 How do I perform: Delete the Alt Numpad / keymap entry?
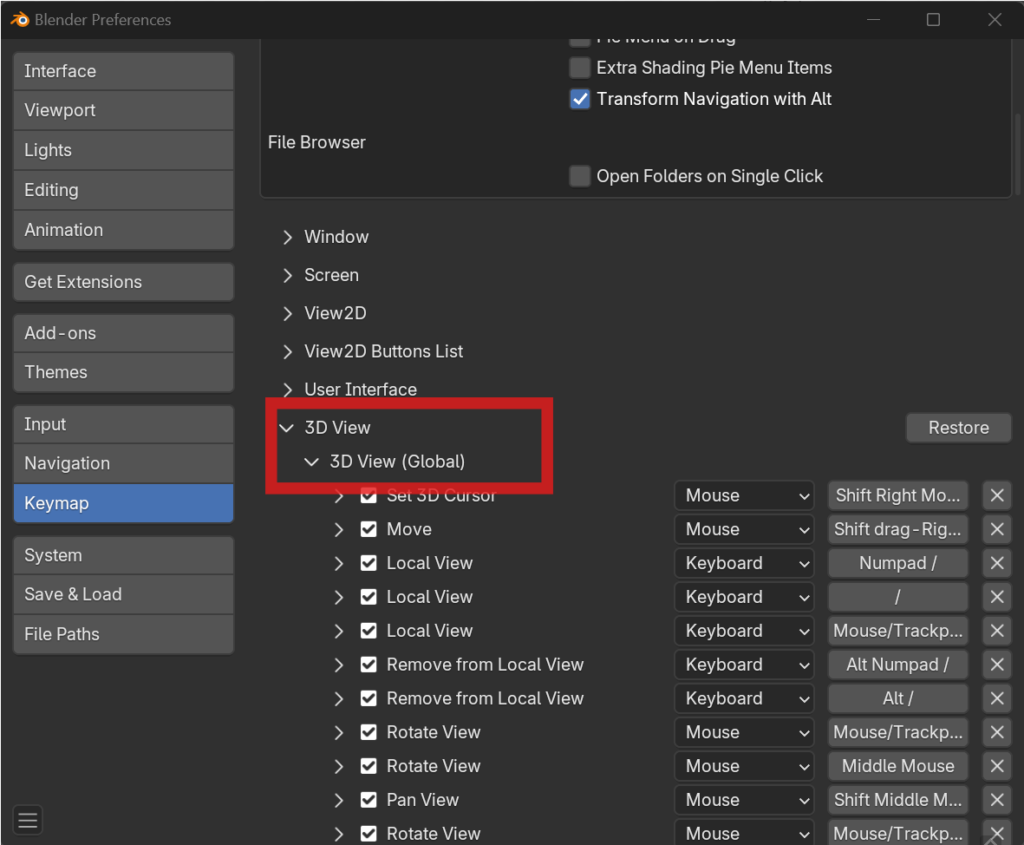click(x=997, y=665)
